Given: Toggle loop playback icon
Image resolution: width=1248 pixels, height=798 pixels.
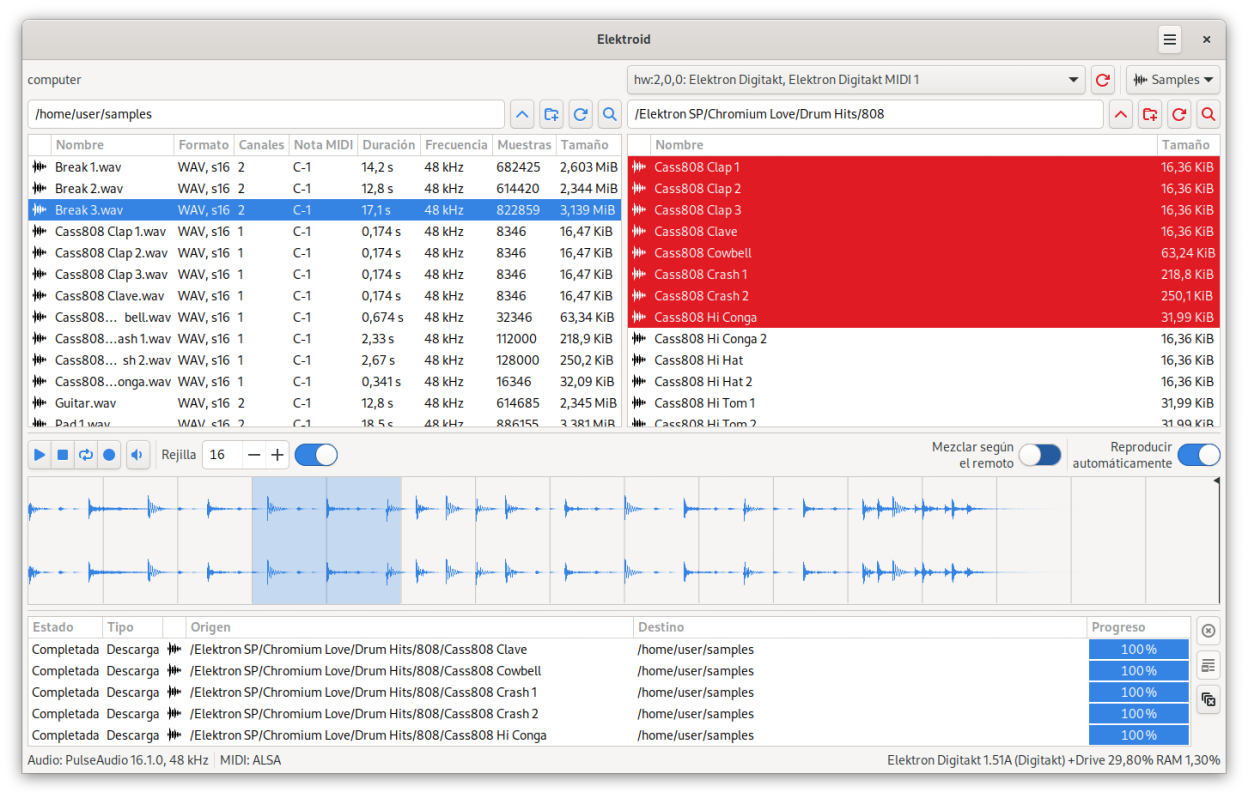Looking at the screenshot, I should (x=86, y=455).
